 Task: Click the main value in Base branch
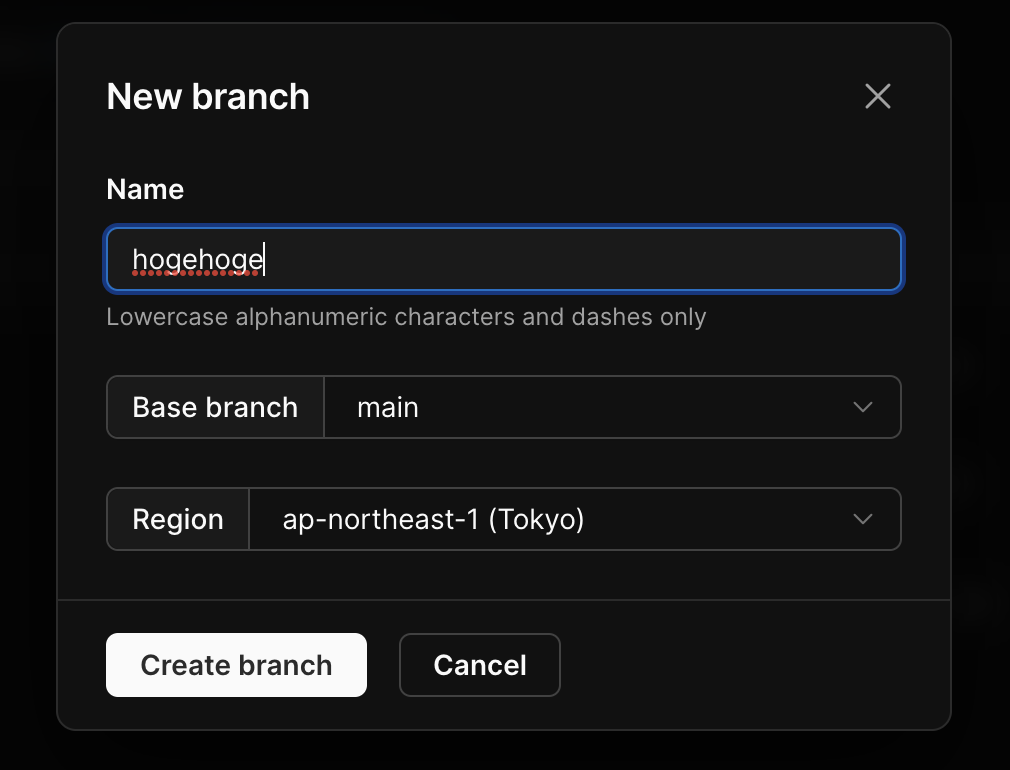click(388, 408)
